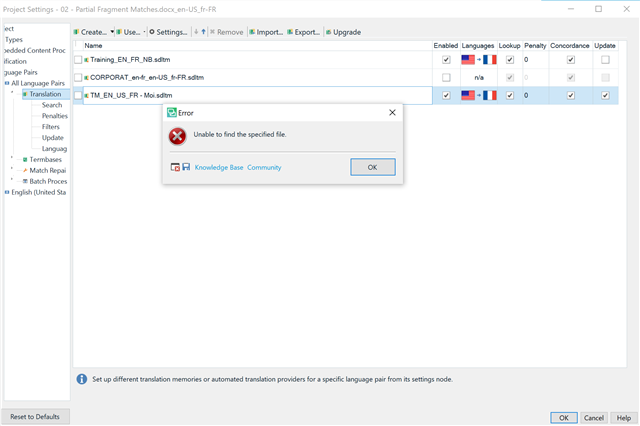Tick the row selection box for CORPORAT_en-fr_en-US_fr-FR.sdltm
This screenshot has width=640, height=426.
pyautogui.click(x=78, y=78)
